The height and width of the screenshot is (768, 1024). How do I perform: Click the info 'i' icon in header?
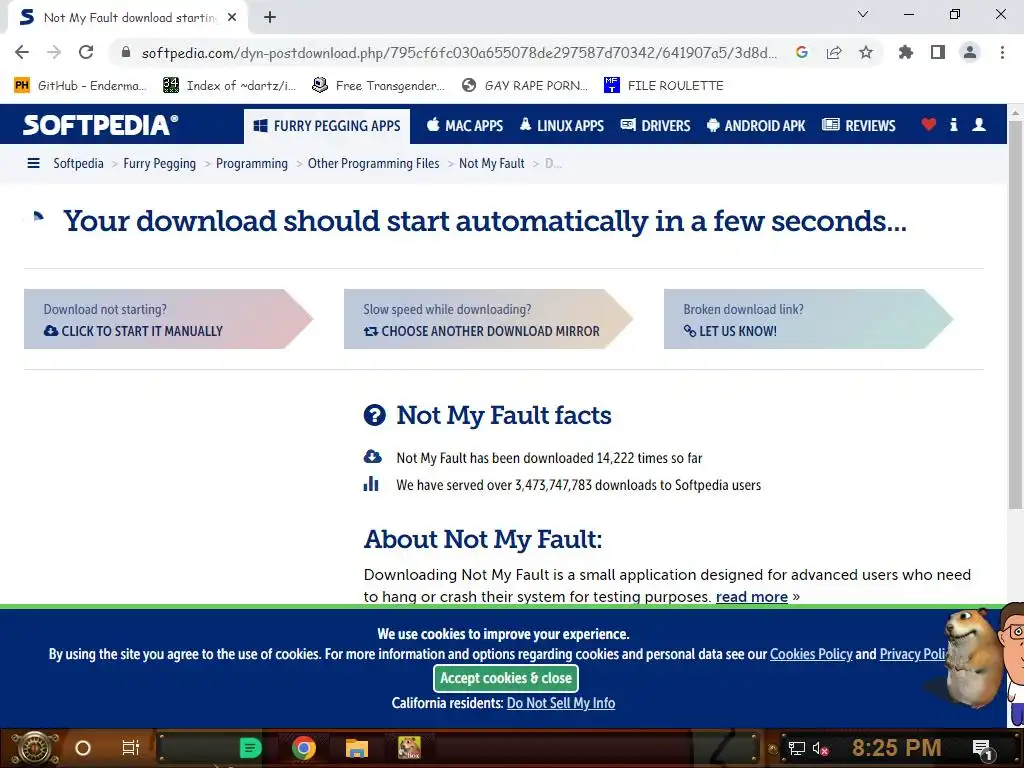953,124
